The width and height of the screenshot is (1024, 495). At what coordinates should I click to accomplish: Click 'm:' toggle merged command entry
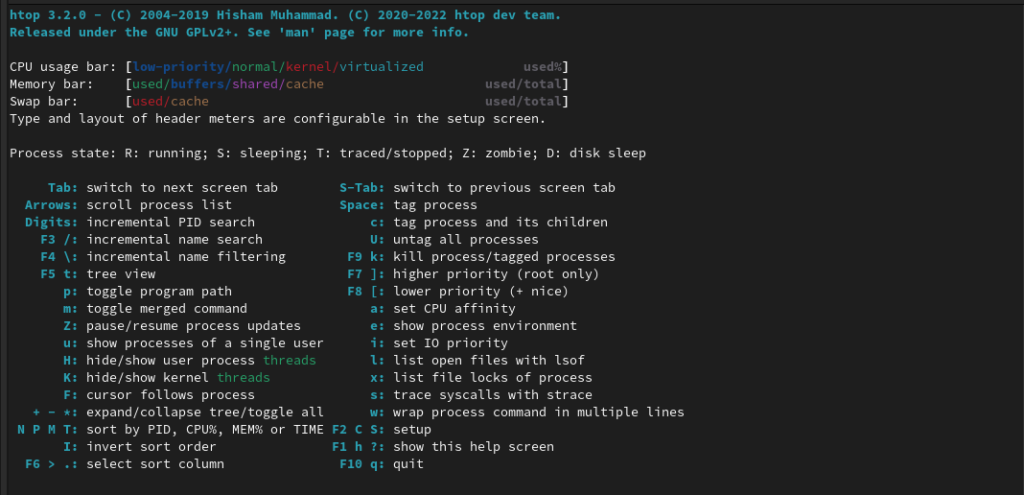coord(155,309)
